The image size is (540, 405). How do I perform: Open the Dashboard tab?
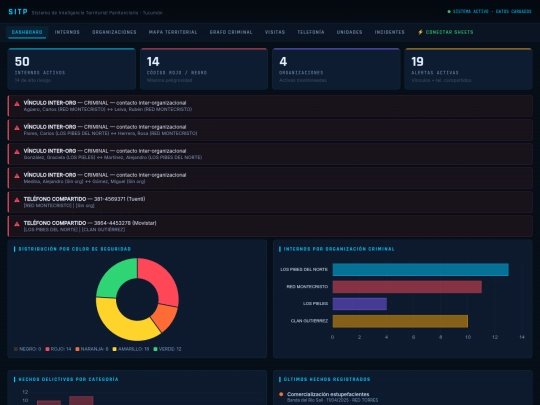click(27, 32)
